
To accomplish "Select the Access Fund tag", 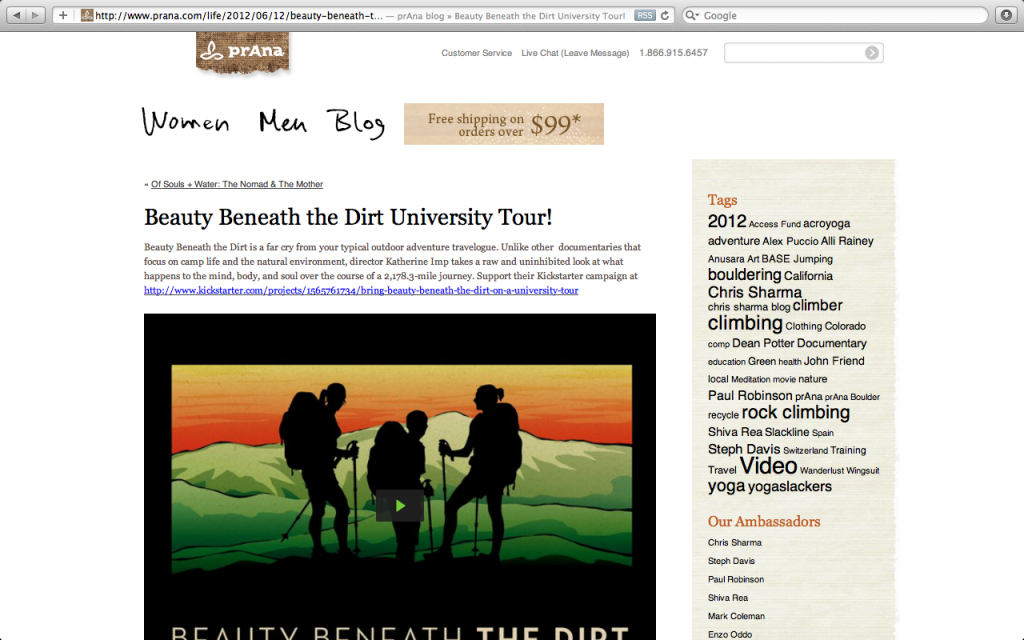I will pos(775,224).
